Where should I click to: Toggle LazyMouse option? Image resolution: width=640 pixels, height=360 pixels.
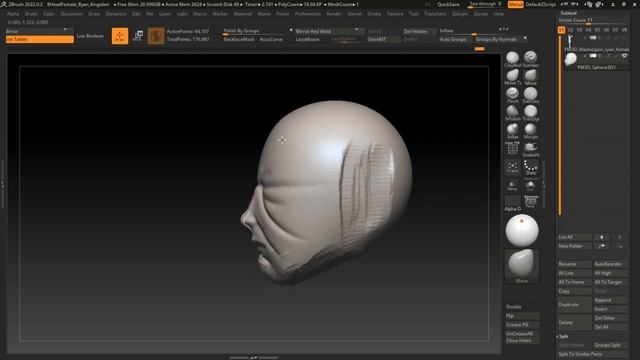(307, 39)
